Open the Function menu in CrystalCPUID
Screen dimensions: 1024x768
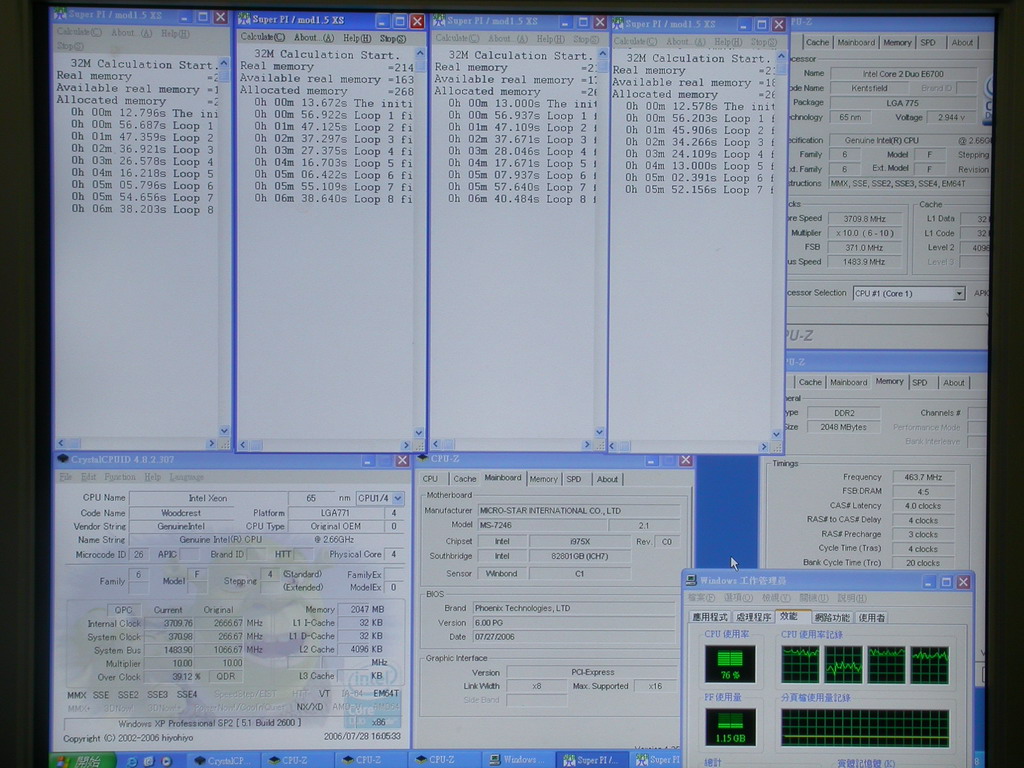coord(122,477)
